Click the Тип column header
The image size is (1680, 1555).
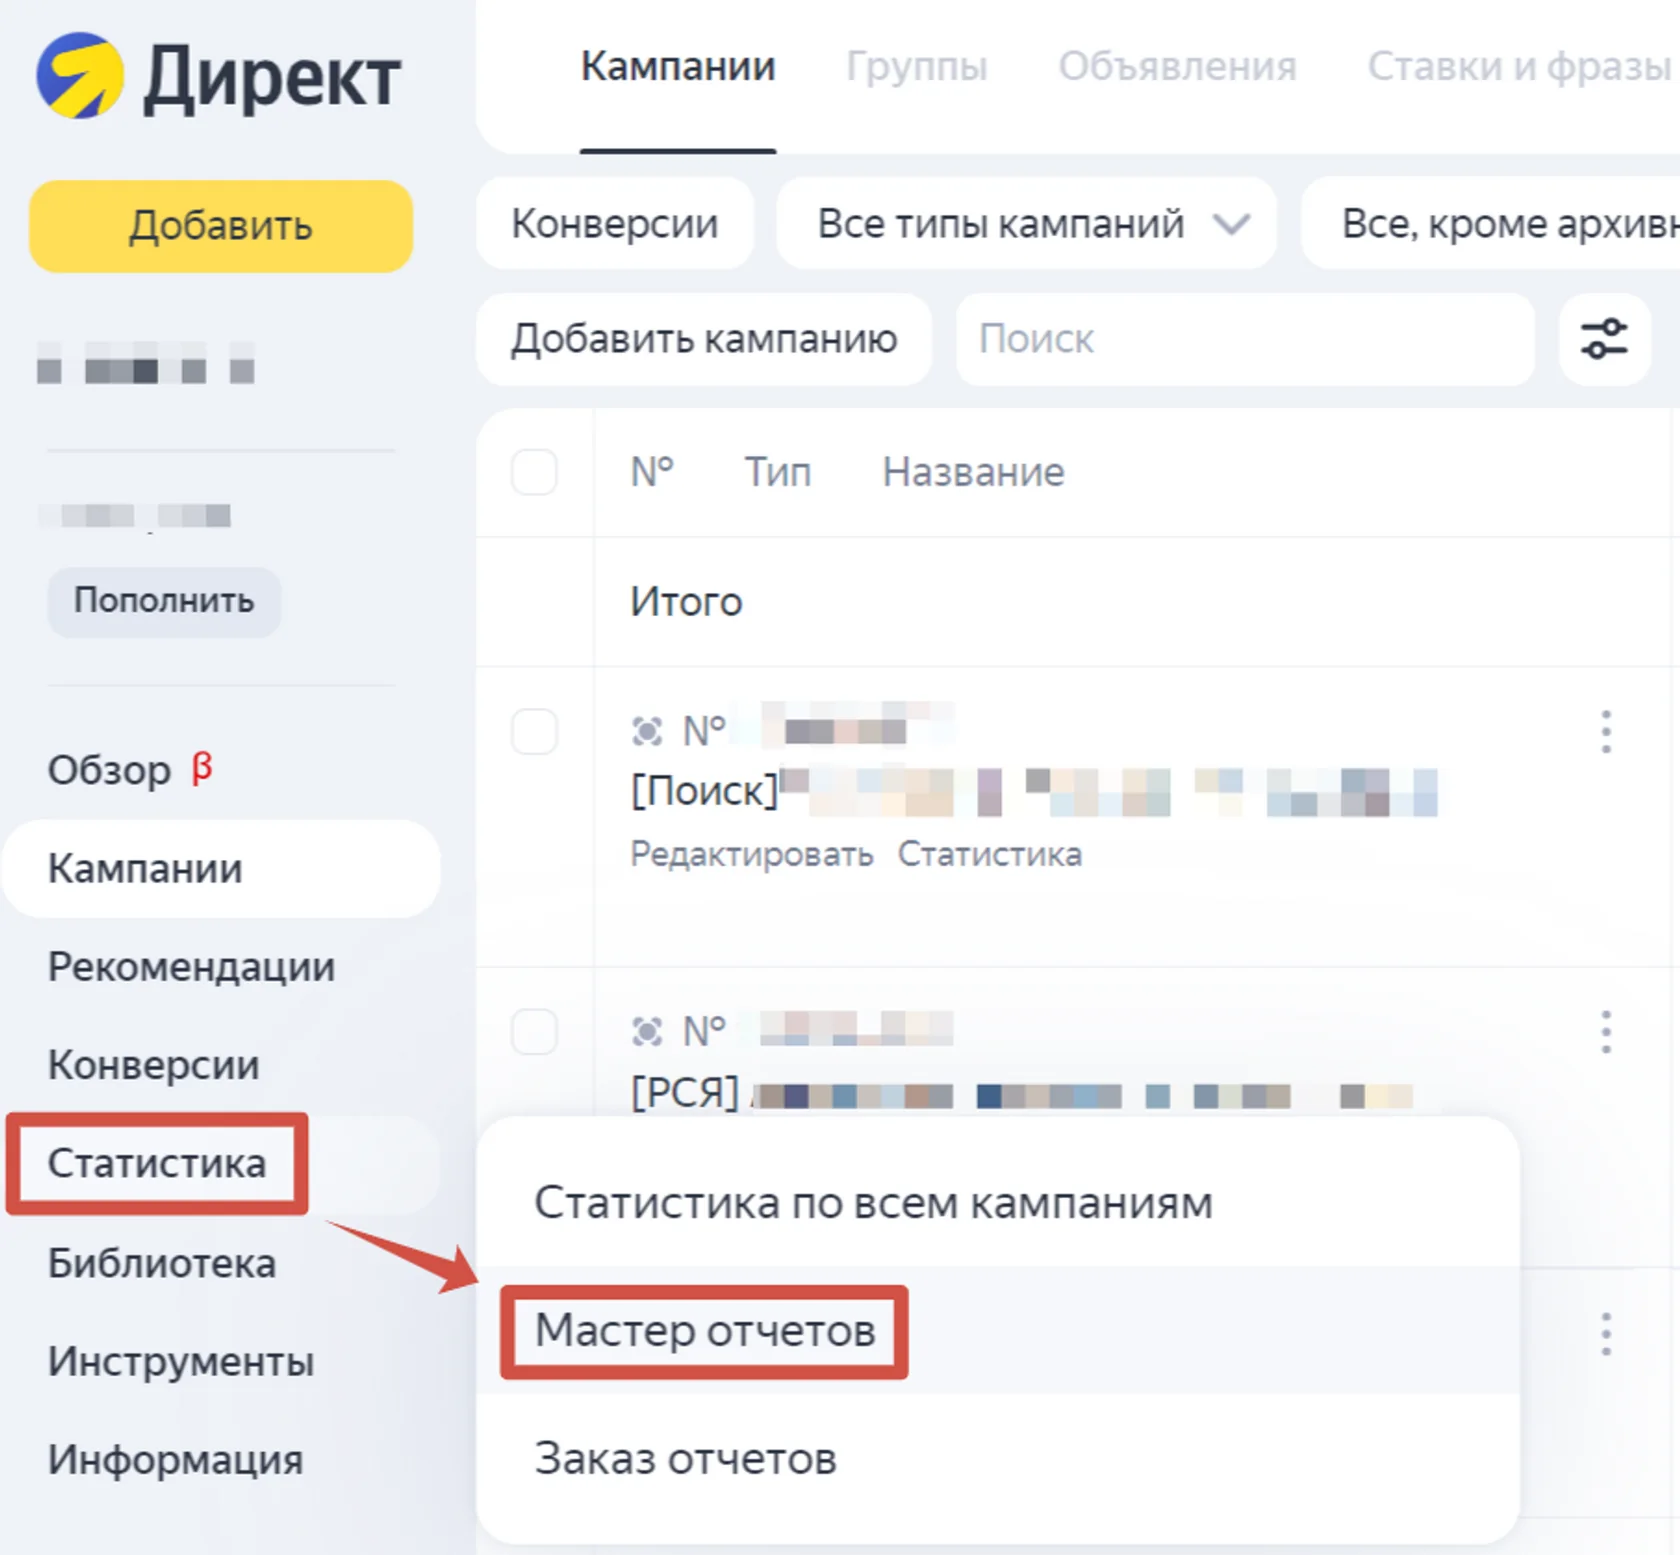pyautogui.click(x=778, y=471)
